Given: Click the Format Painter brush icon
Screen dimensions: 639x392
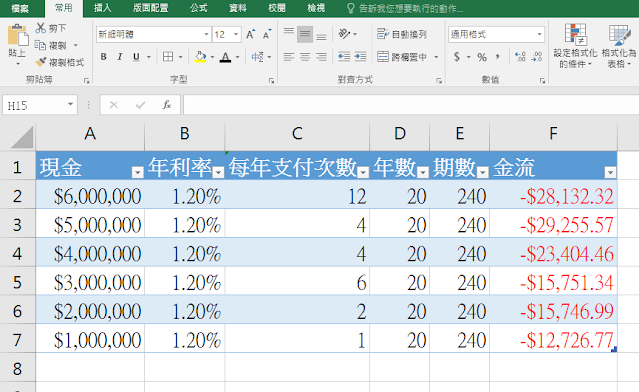Looking at the screenshot, I should [41, 62].
